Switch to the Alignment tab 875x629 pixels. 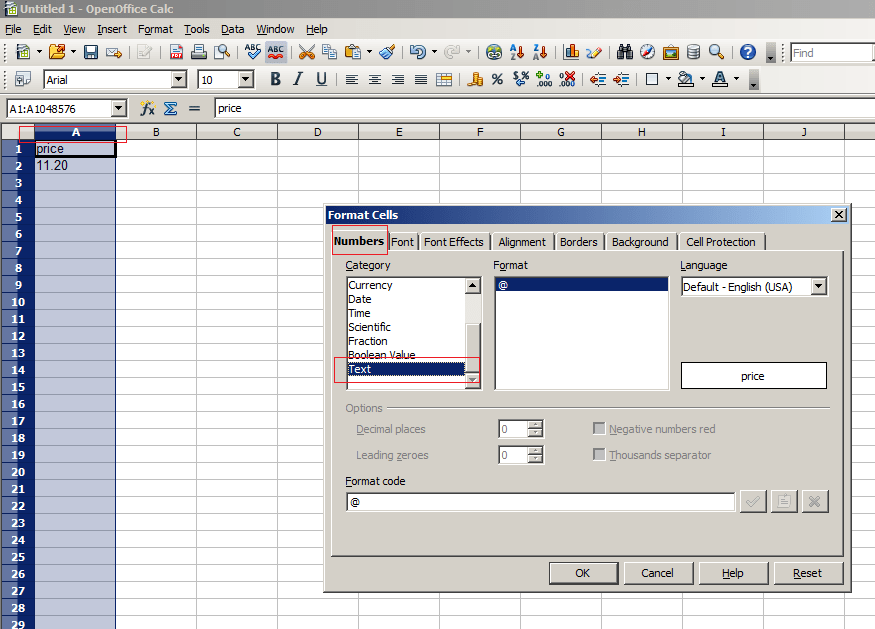pyautogui.click(x=522, y=242)
